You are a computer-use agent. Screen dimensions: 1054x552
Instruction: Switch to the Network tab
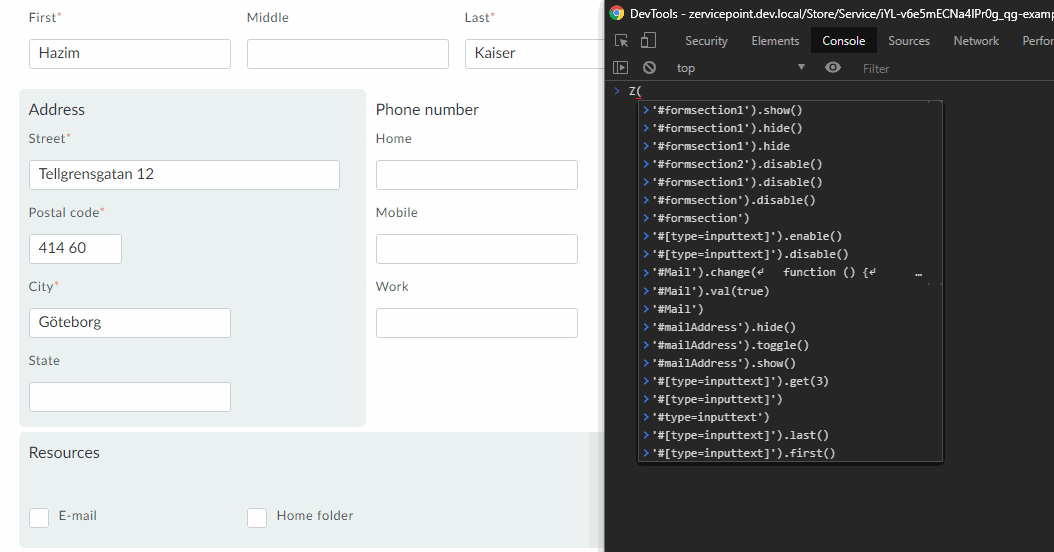[976, 41]
